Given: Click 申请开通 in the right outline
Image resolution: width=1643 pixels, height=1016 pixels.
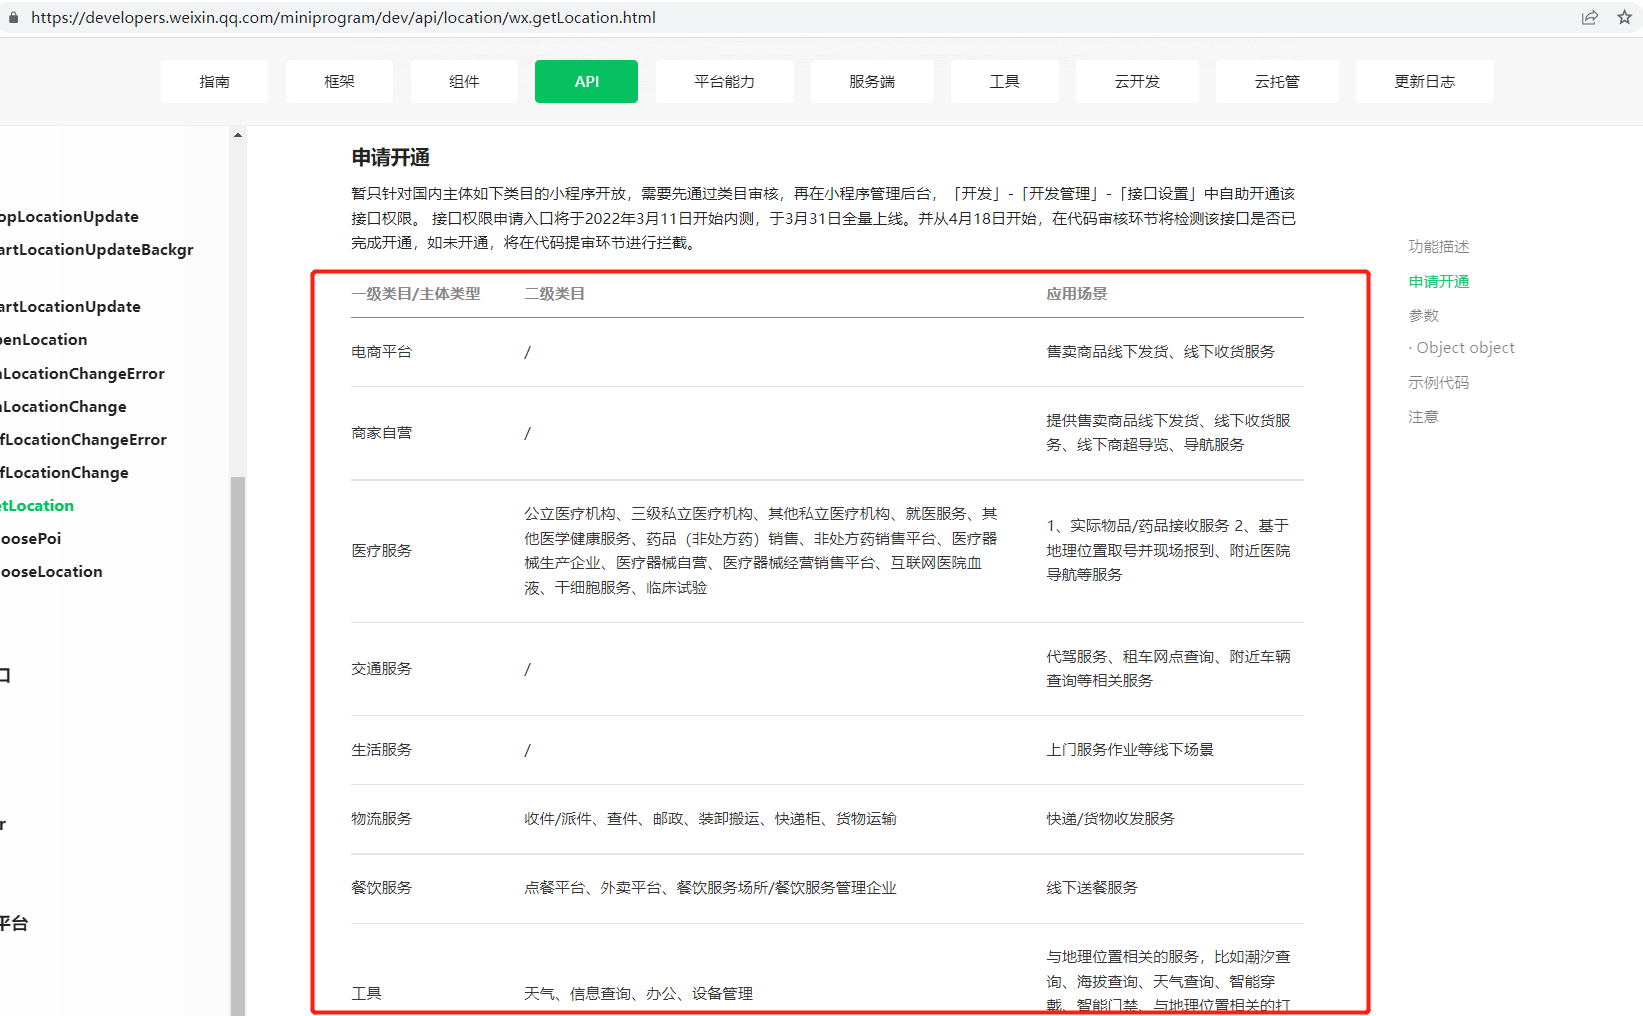Looking at the screenshot, I should click(x=1438, y=282).
